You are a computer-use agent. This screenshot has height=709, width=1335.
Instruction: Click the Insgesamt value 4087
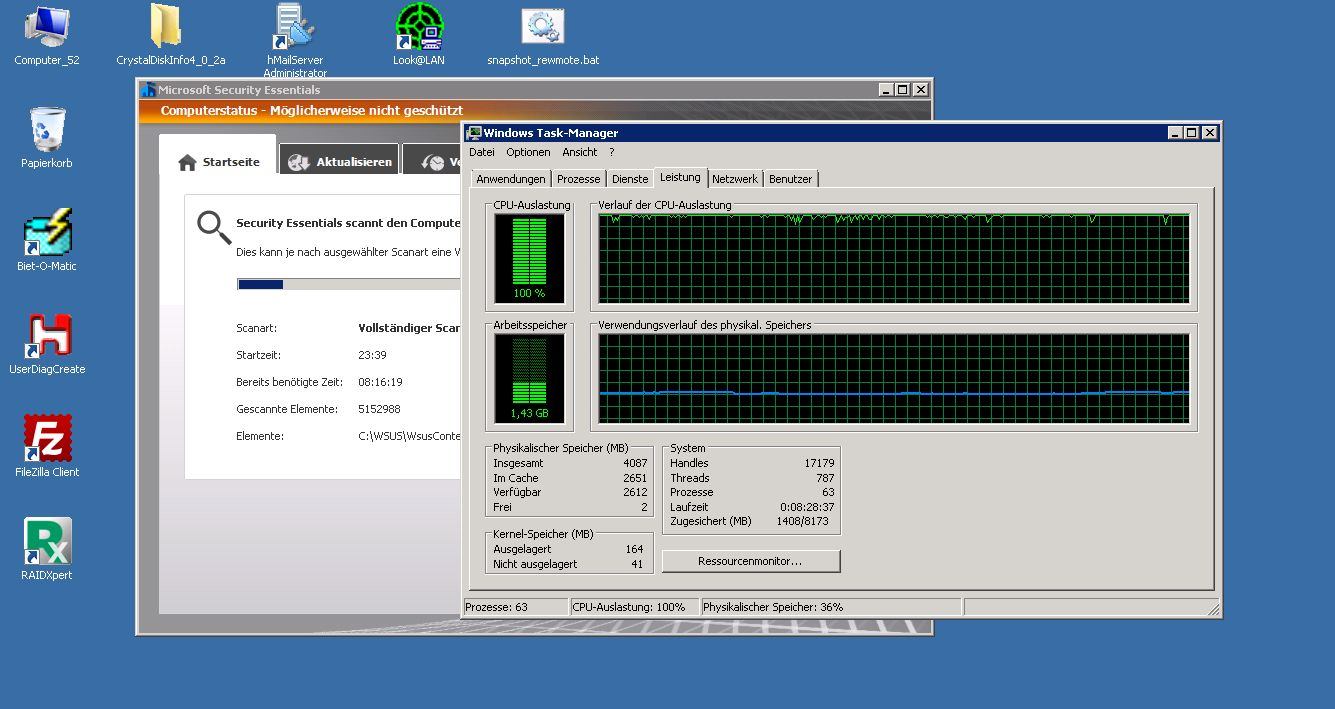click(x=634, y=463)
